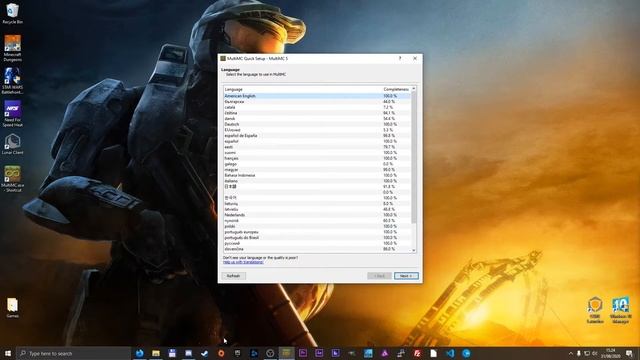This screenshot has width=640, height=360.
Task: Select the português europeu row
Action: pos(317,232)
